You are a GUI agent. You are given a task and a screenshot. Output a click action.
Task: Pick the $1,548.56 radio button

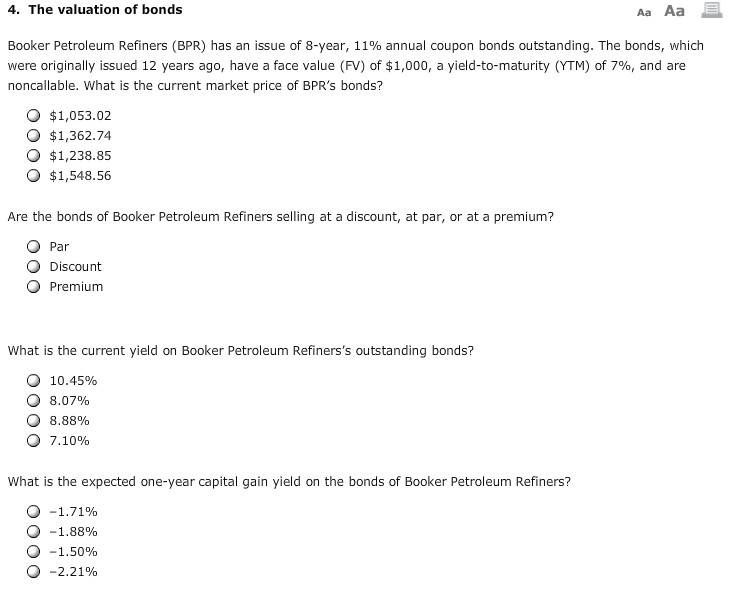point(33,175)
